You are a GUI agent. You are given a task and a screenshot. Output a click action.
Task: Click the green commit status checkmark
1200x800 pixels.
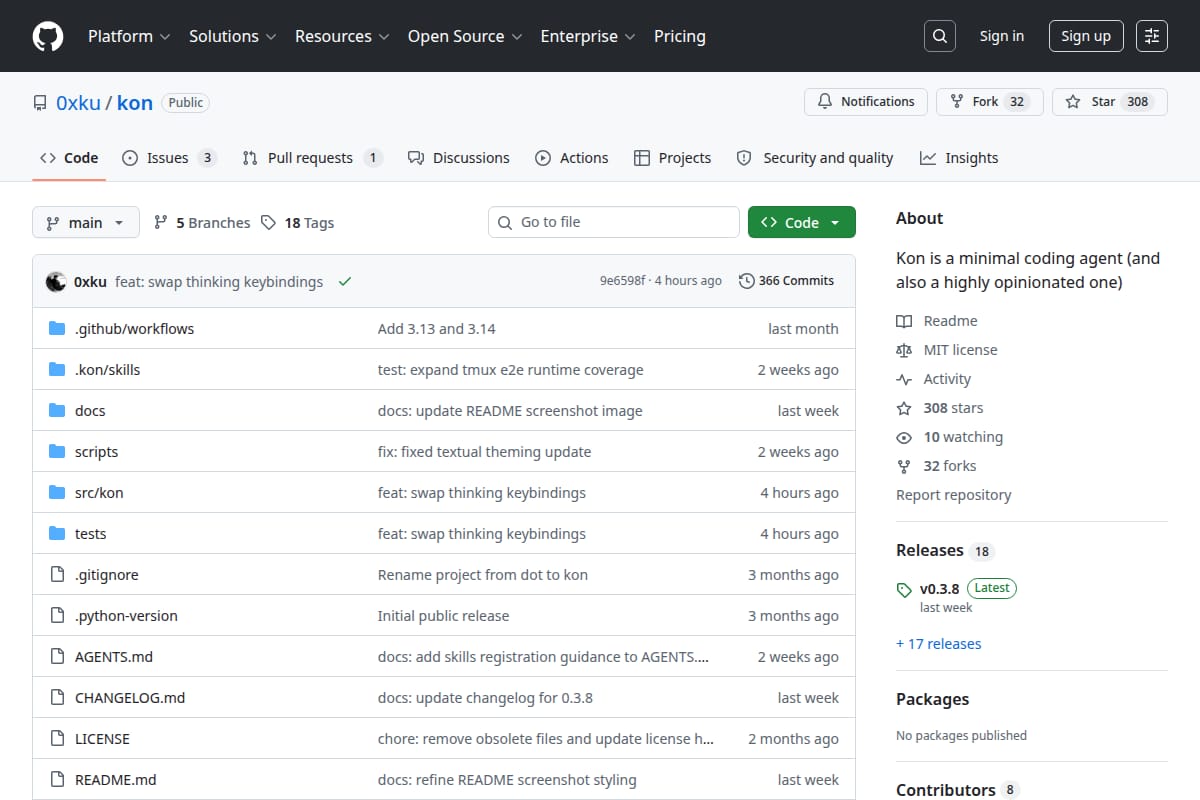pyautogui.click(x=345, y=282)
